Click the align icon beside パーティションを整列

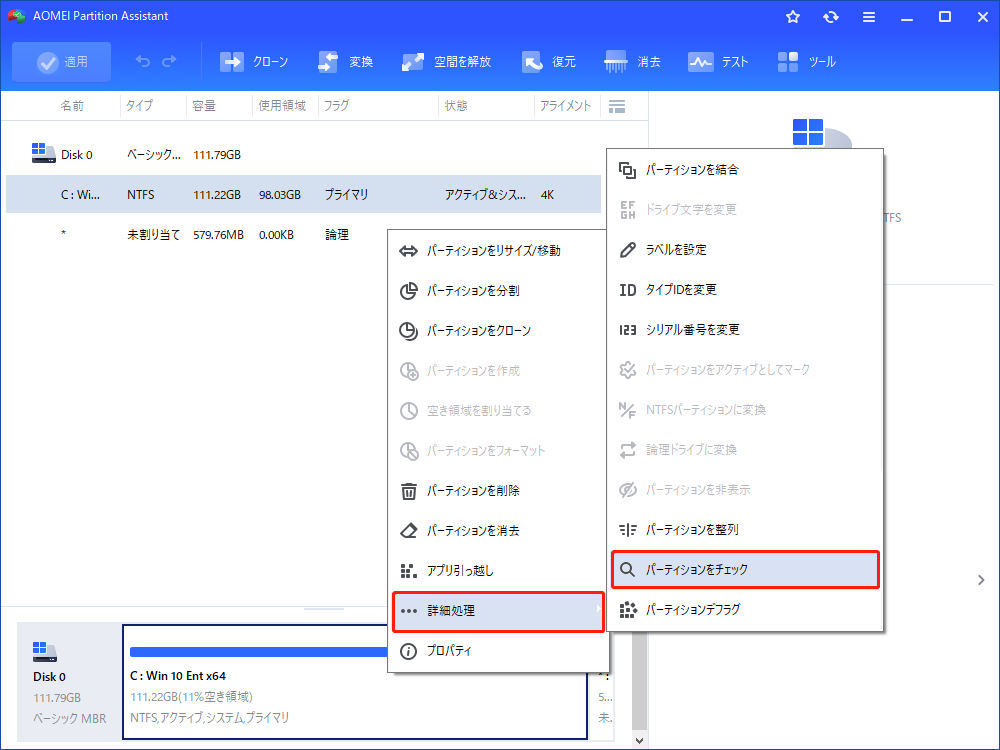pos(628,529)
